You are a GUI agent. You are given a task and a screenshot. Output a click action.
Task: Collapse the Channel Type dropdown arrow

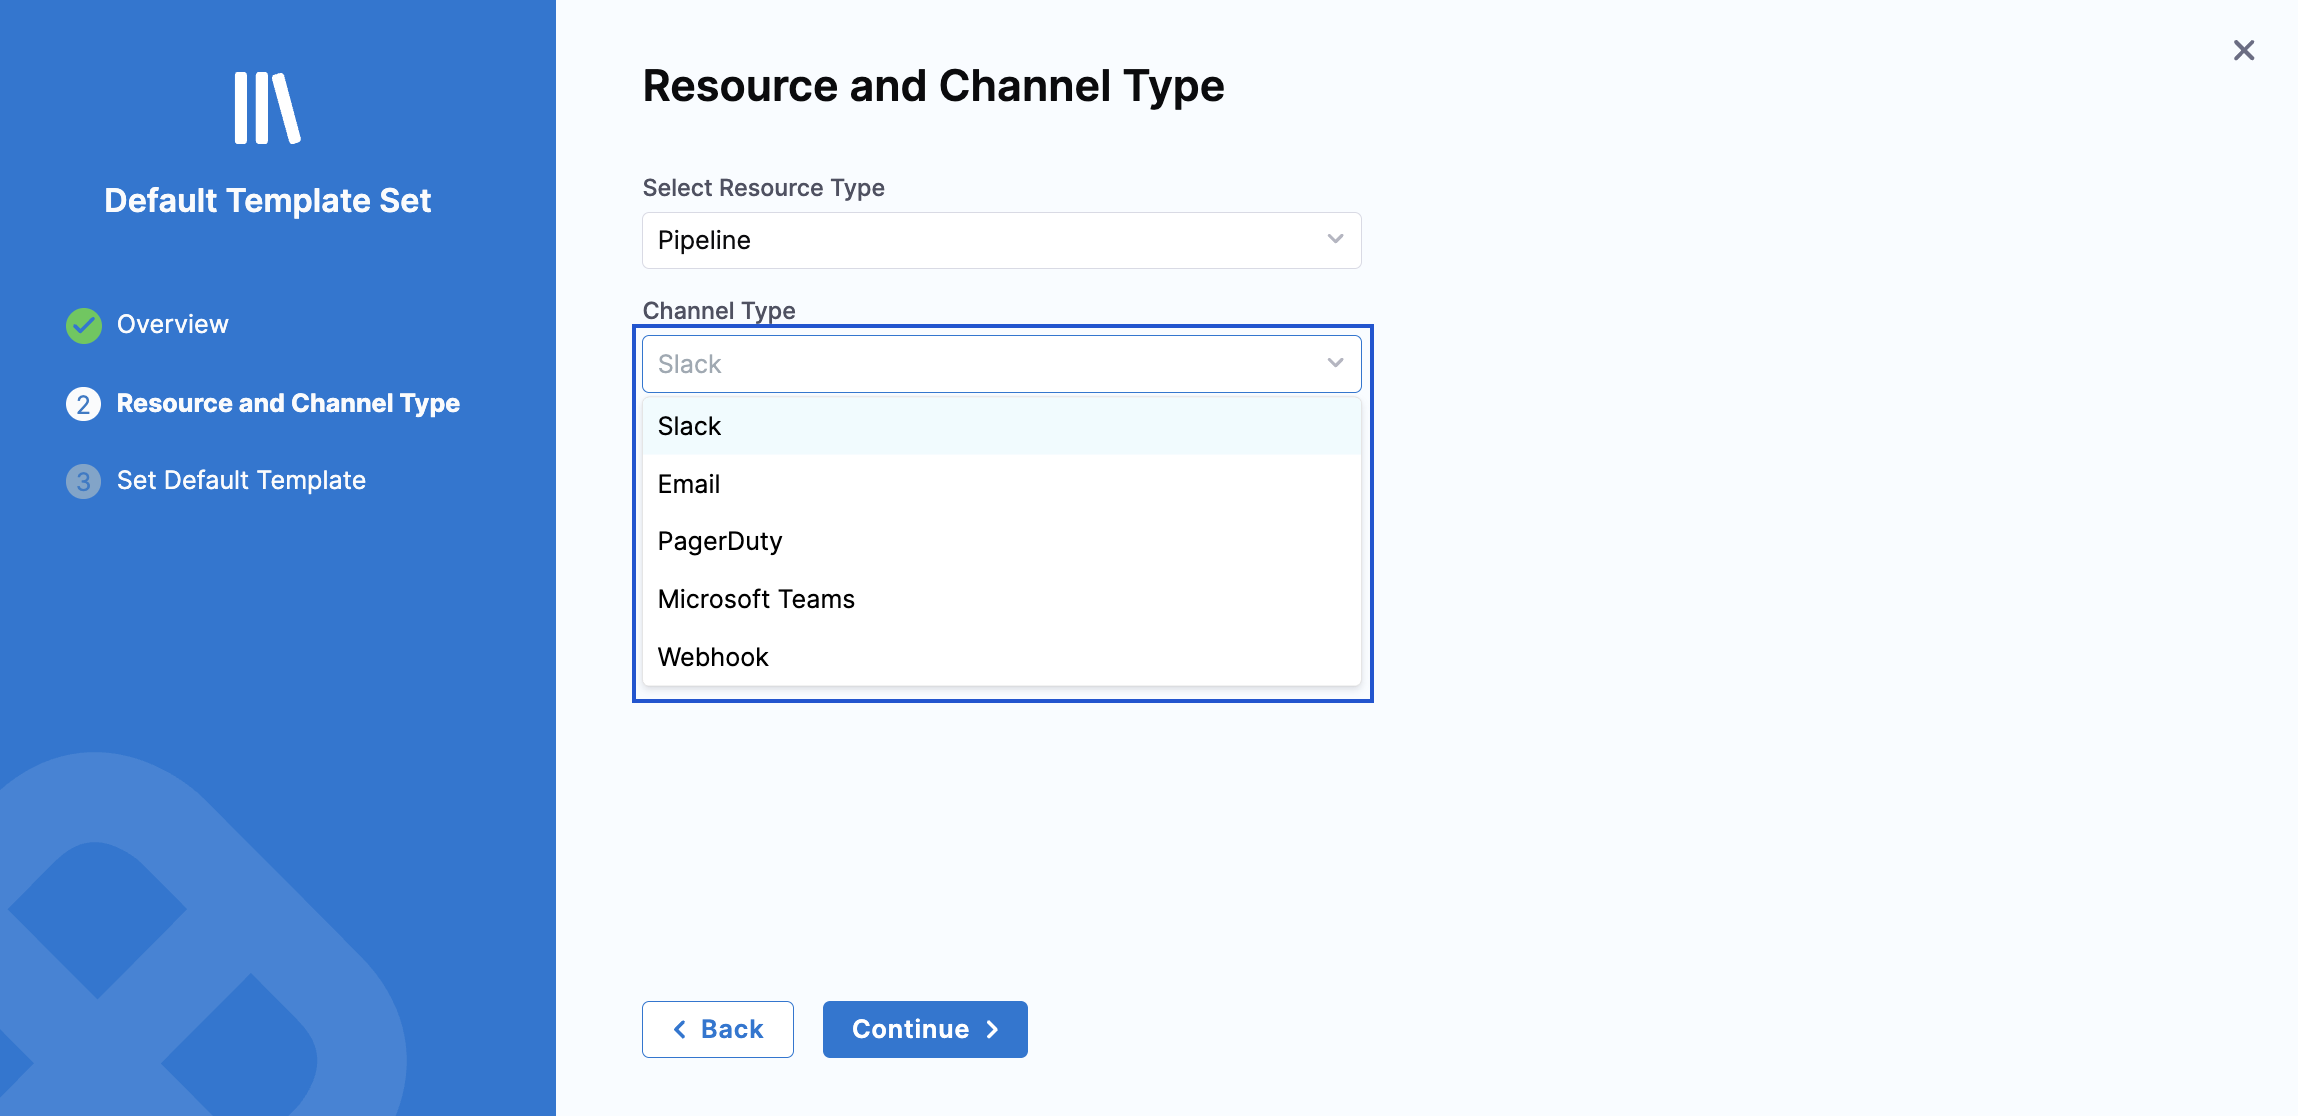(x=1335, y=363)
